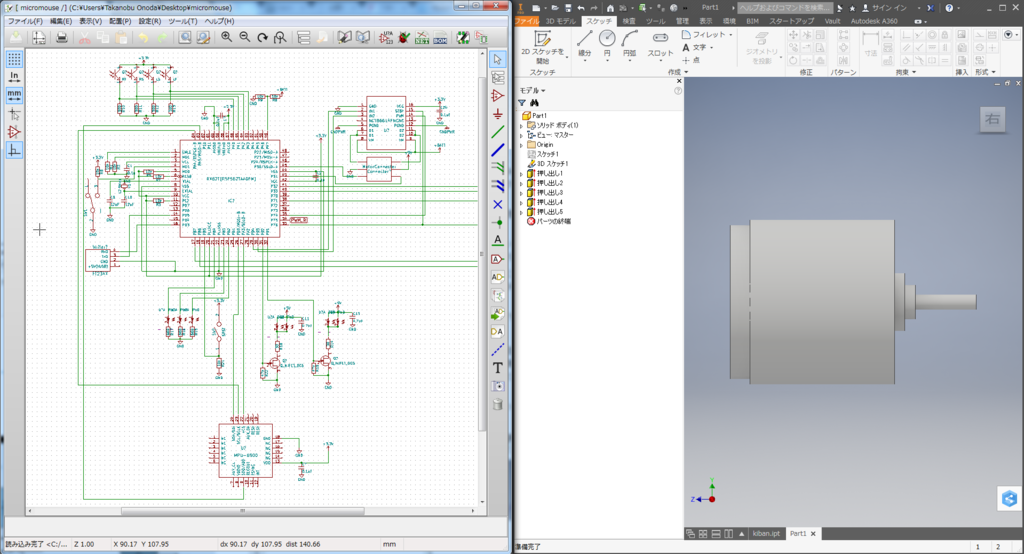Click the help search input field
This screenshot has width=1024, height=554.
coord(784,8)
